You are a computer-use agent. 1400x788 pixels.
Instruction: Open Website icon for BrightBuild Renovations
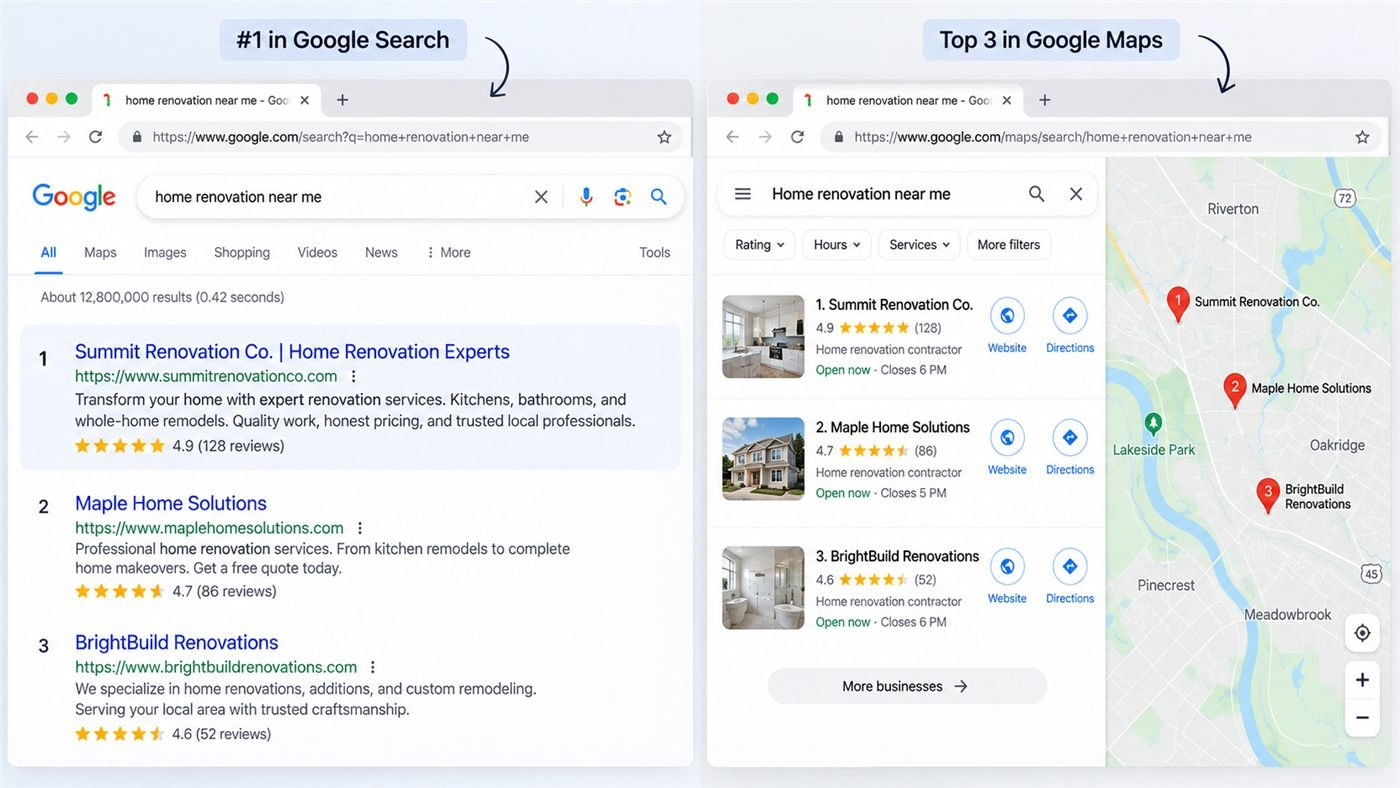[1007, 566]
